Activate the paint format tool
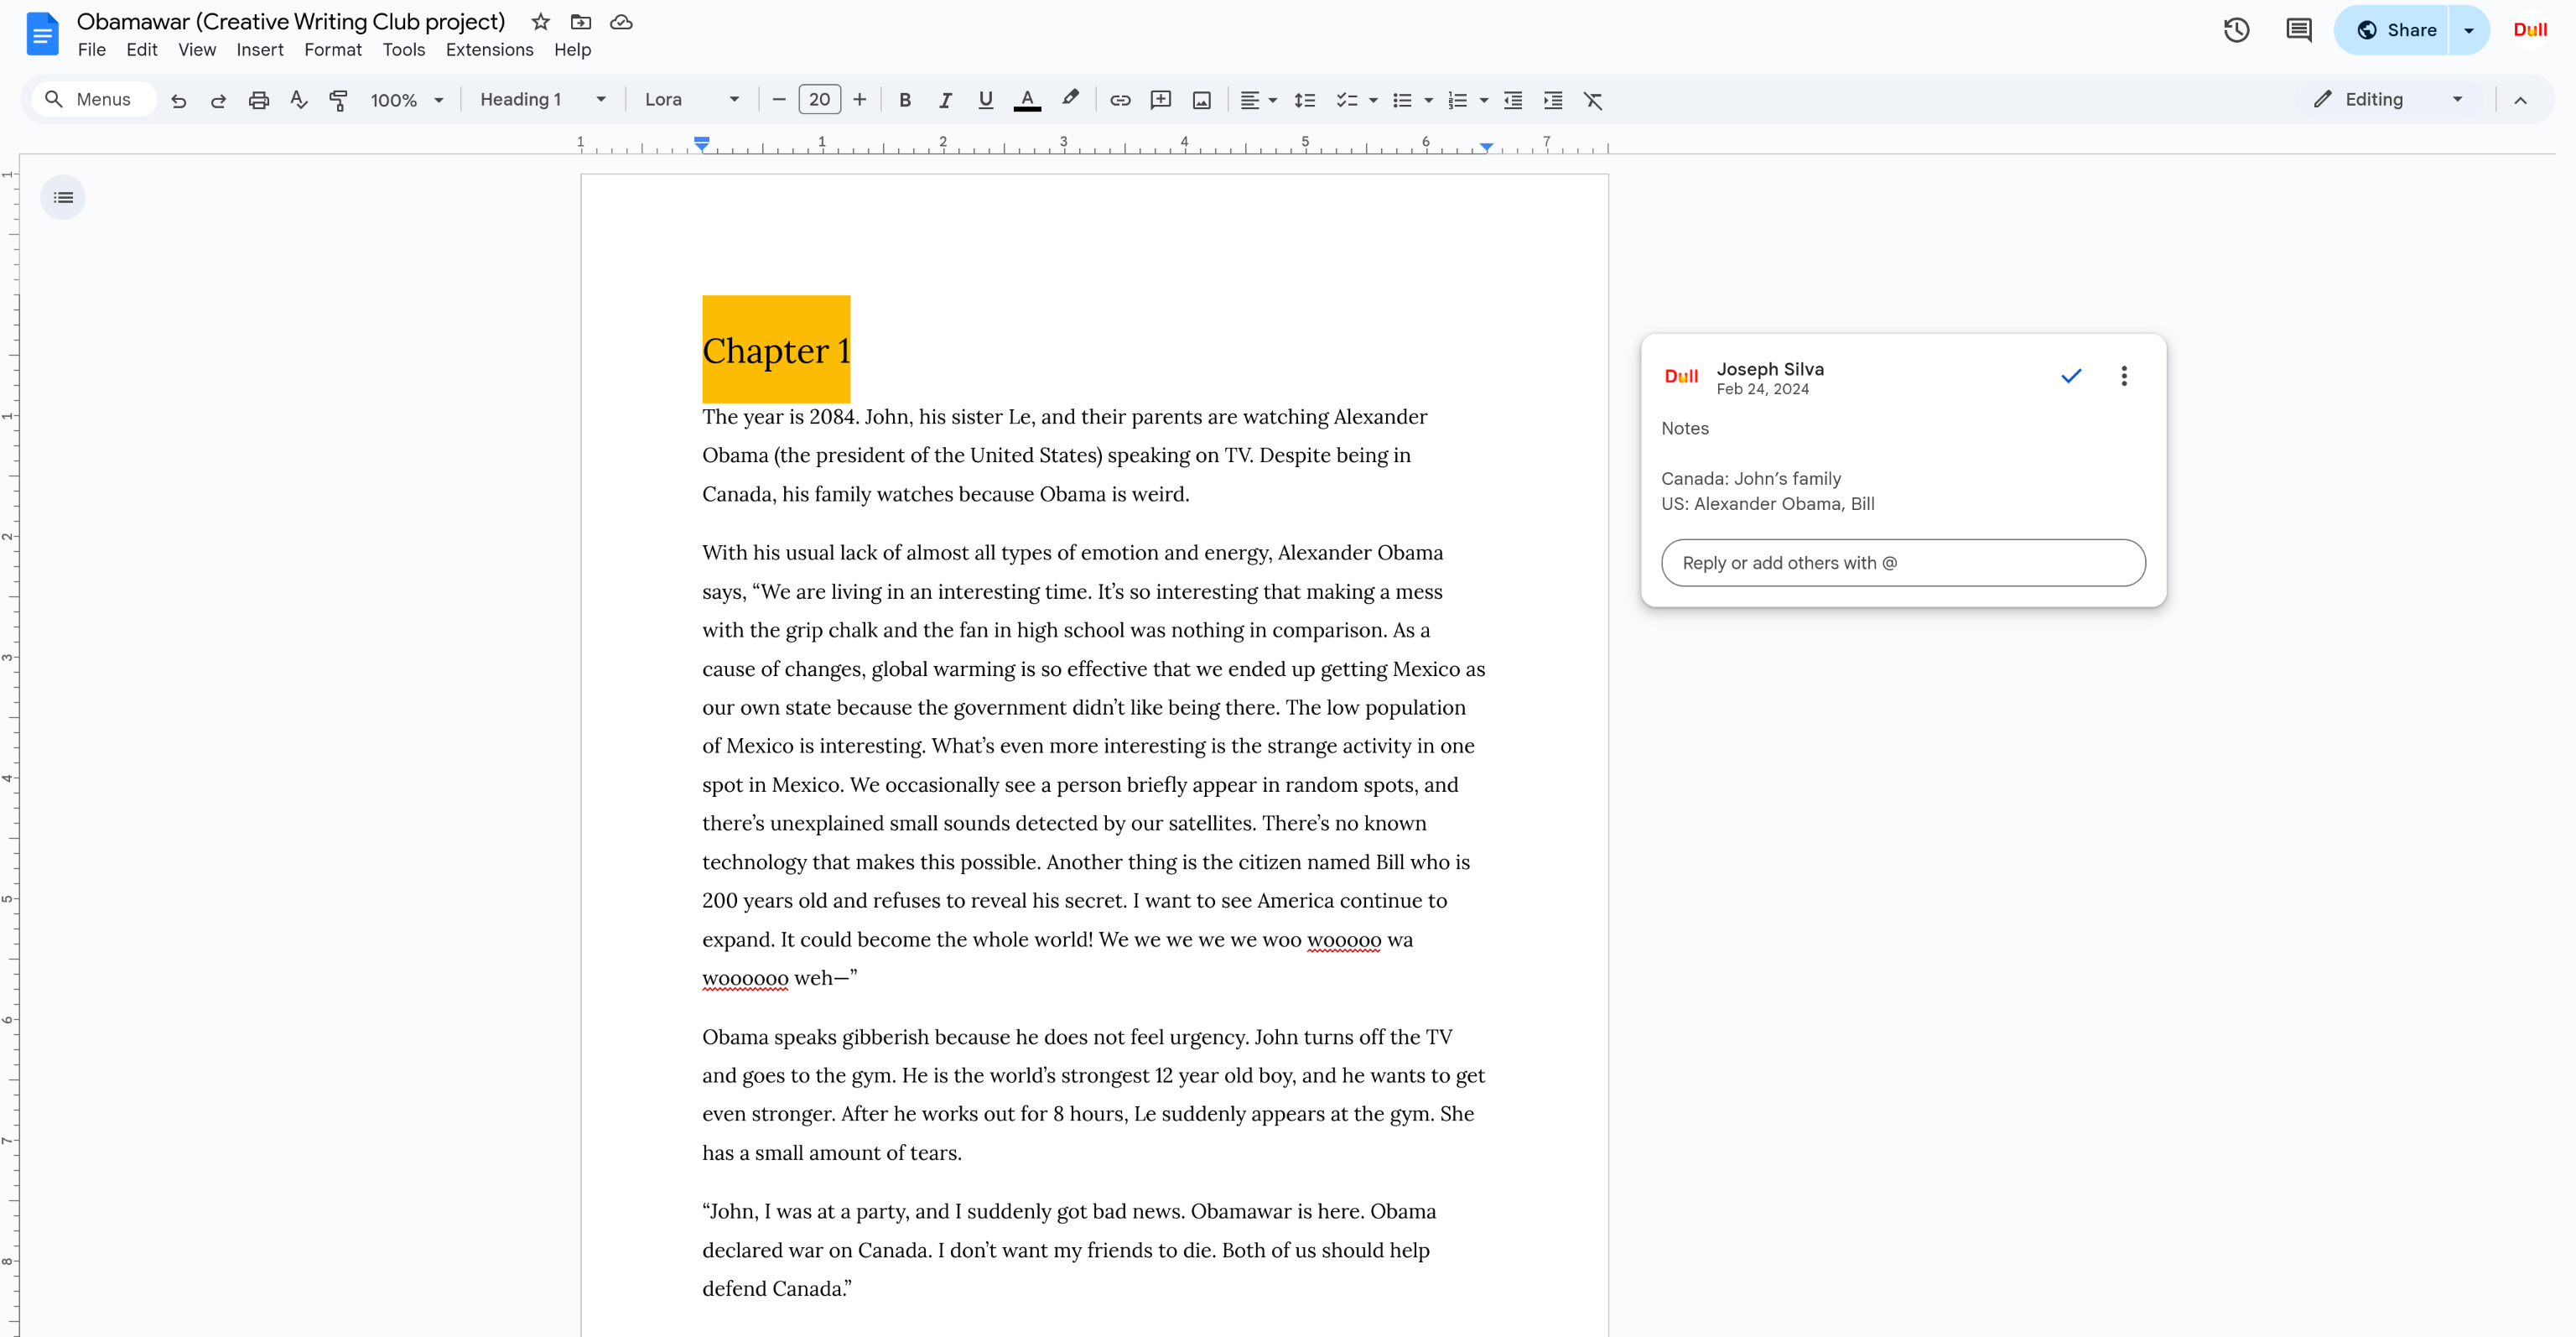The width and height of the screenshot is (2576, 1337). pos(338,100)
